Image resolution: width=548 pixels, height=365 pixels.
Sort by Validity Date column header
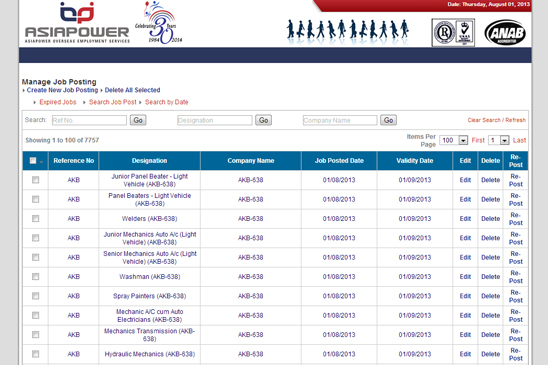[x=414, y=160]
